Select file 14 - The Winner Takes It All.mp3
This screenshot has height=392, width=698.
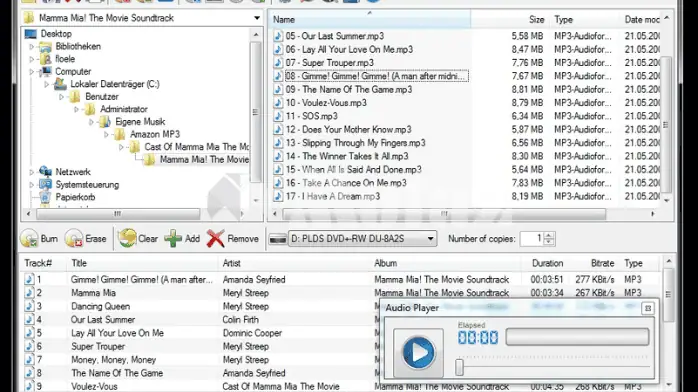[347, 156]
